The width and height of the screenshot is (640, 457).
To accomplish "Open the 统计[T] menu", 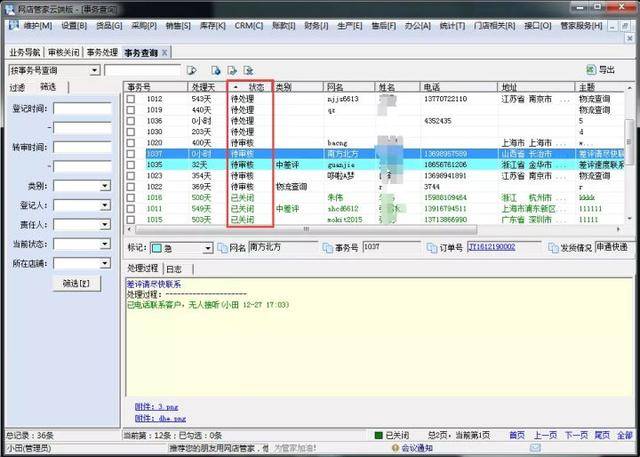I will click(452, 26).
